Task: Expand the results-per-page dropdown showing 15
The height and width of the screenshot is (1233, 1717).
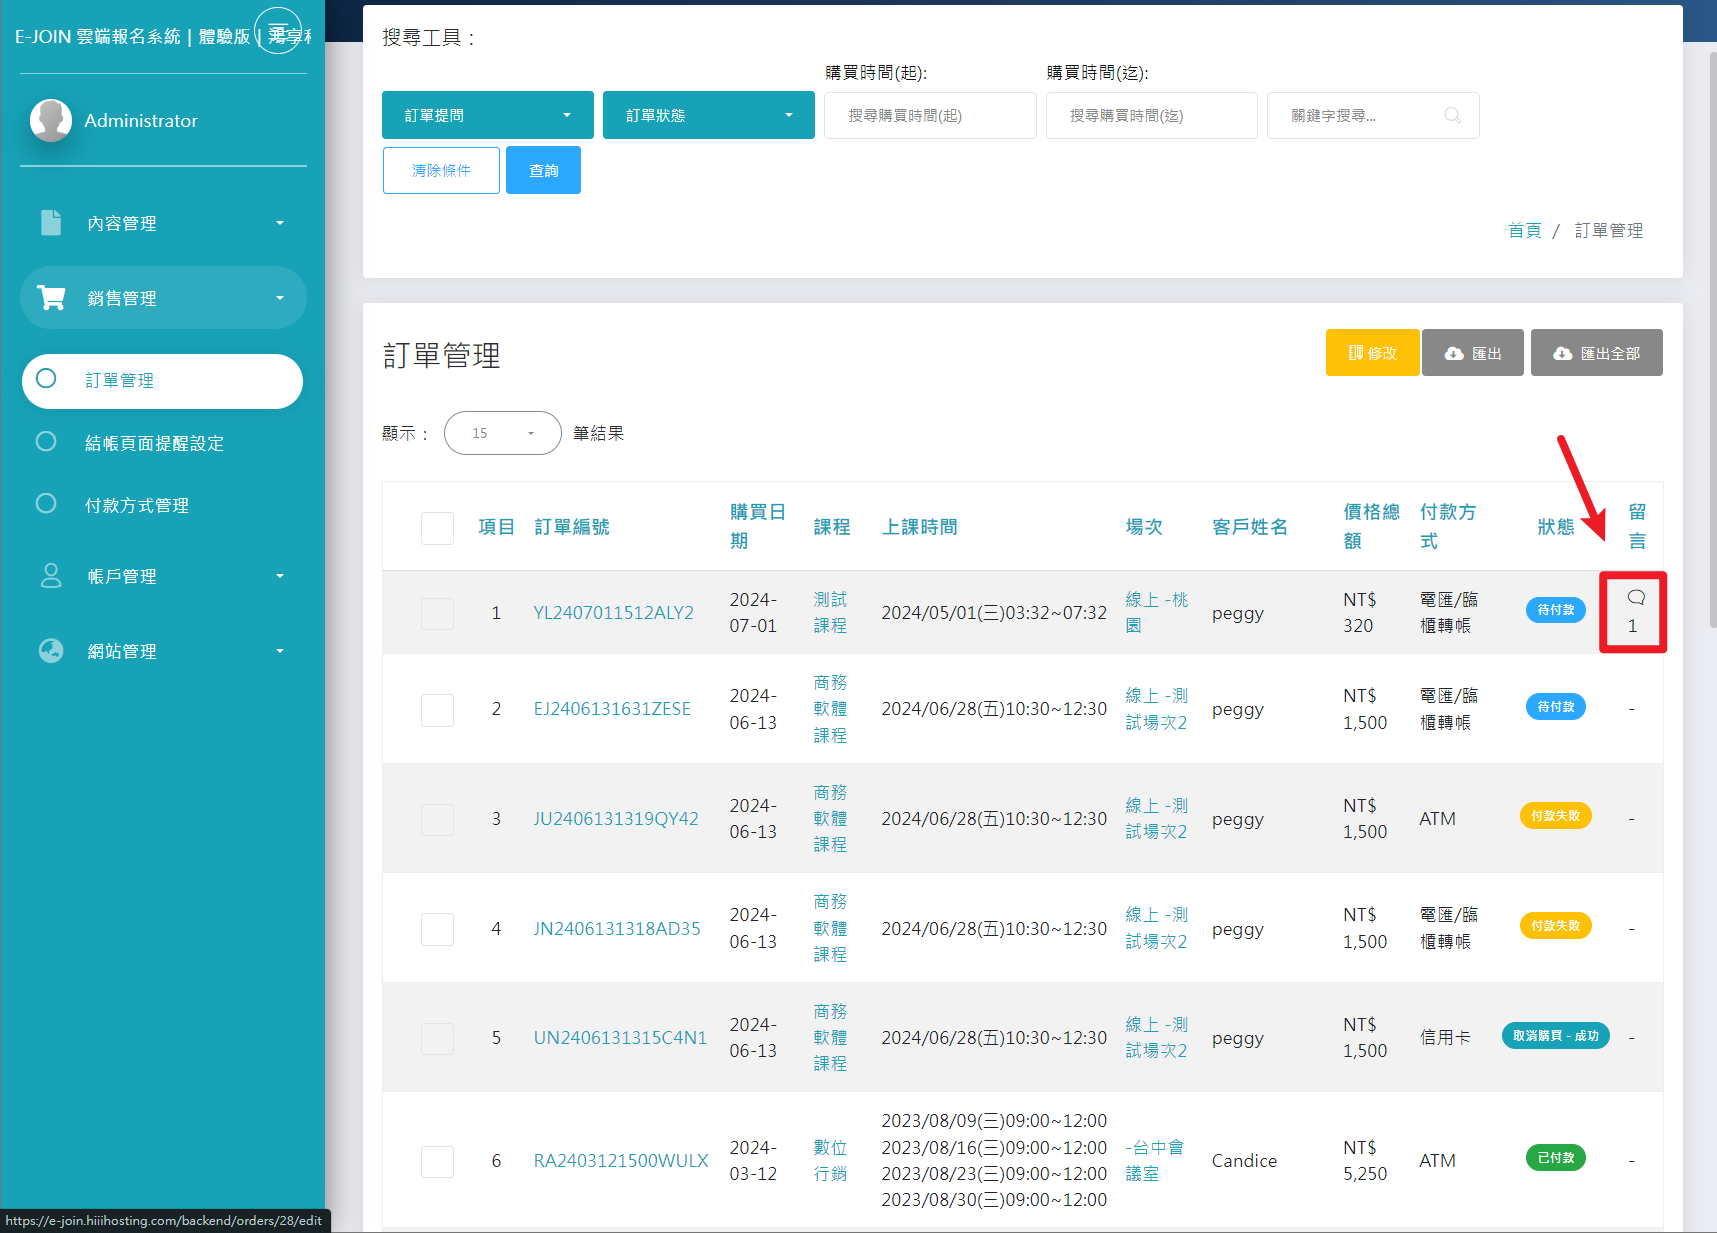Action: (x=502, y=433)
